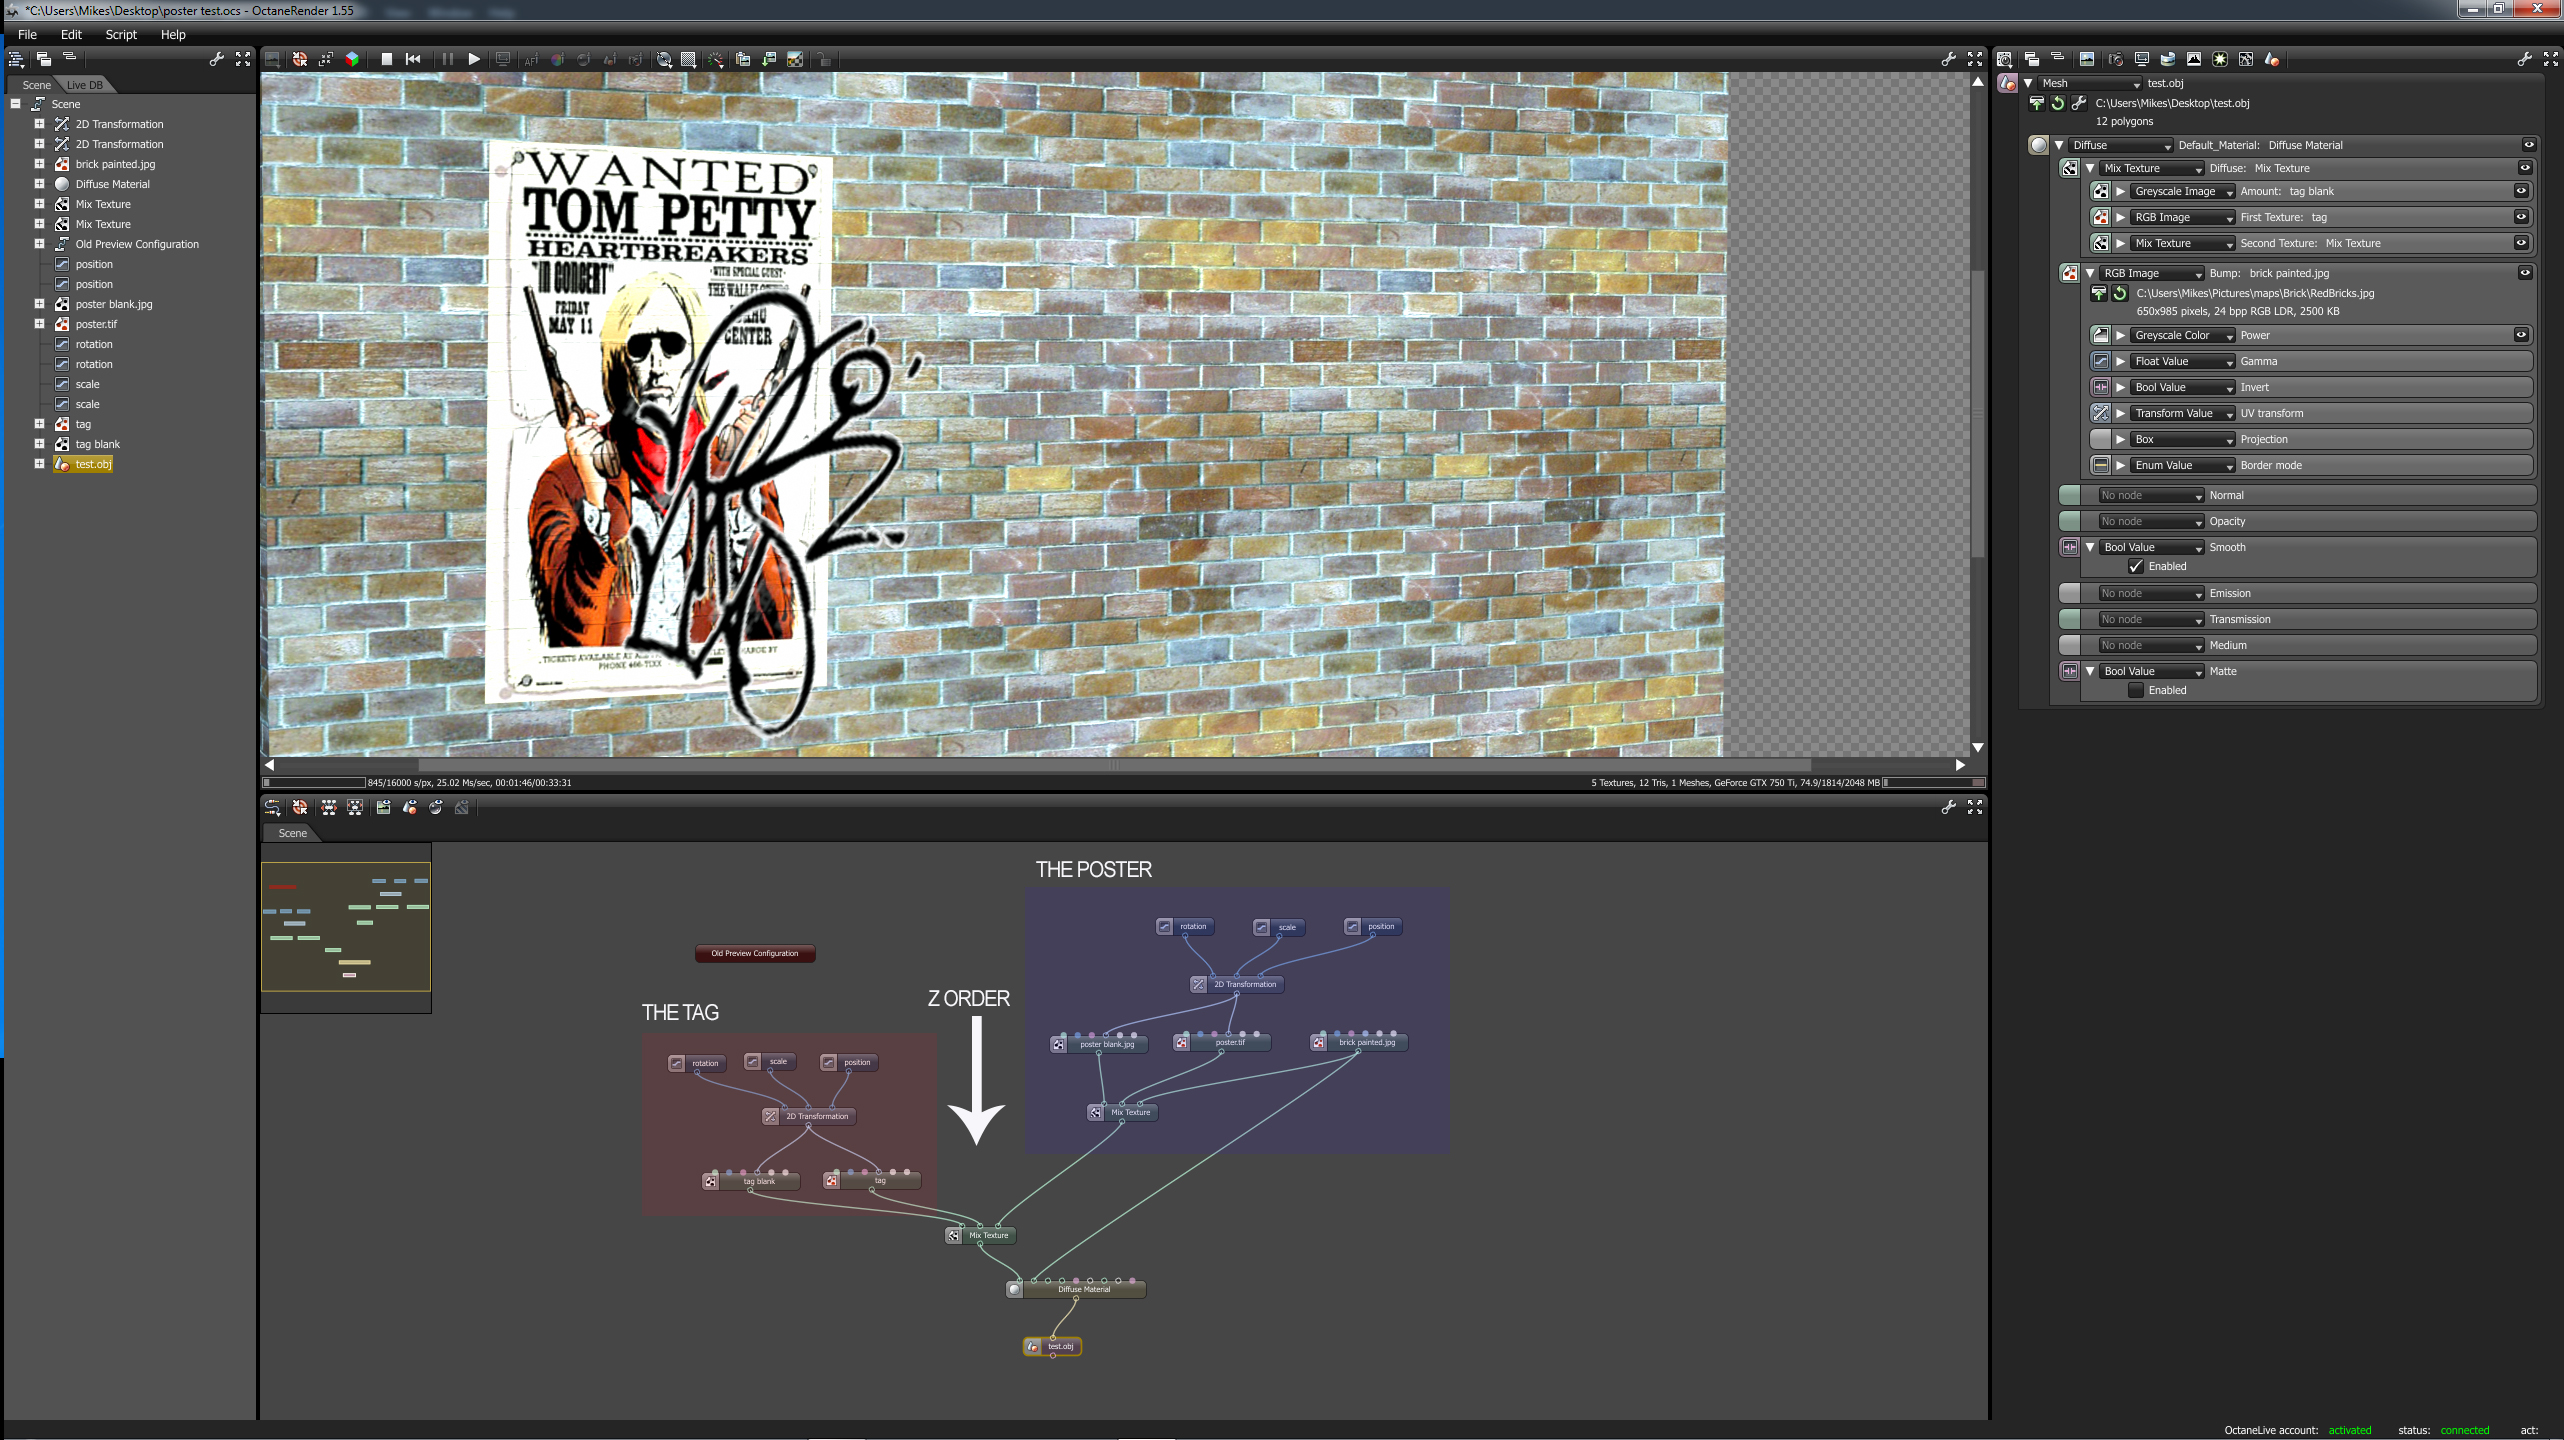Restart render with the rewind icon
This screenshot has height=1440, width=2564.
click(x=413, y=59)
